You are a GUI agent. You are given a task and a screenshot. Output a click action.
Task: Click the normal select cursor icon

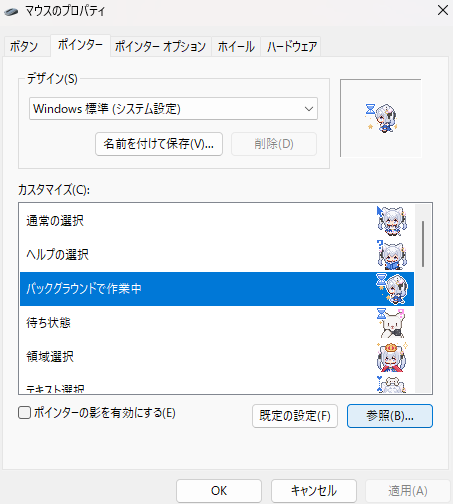point(392,221)
